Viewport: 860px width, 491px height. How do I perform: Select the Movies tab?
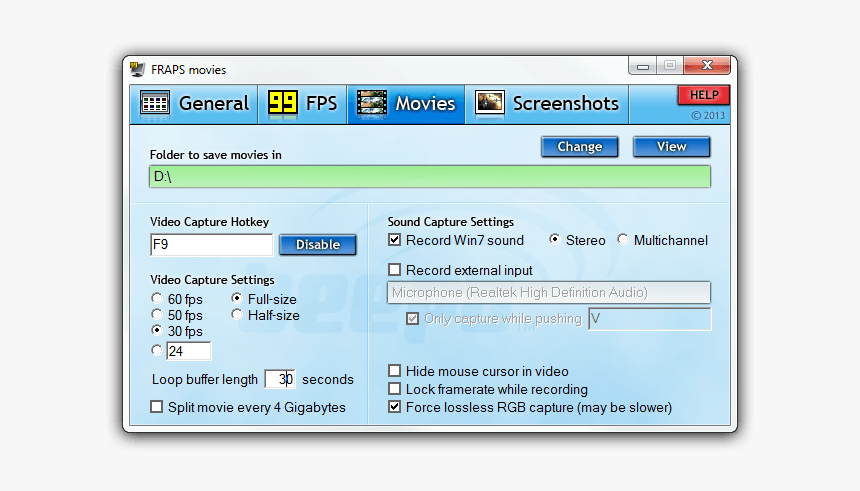[406, 104]
